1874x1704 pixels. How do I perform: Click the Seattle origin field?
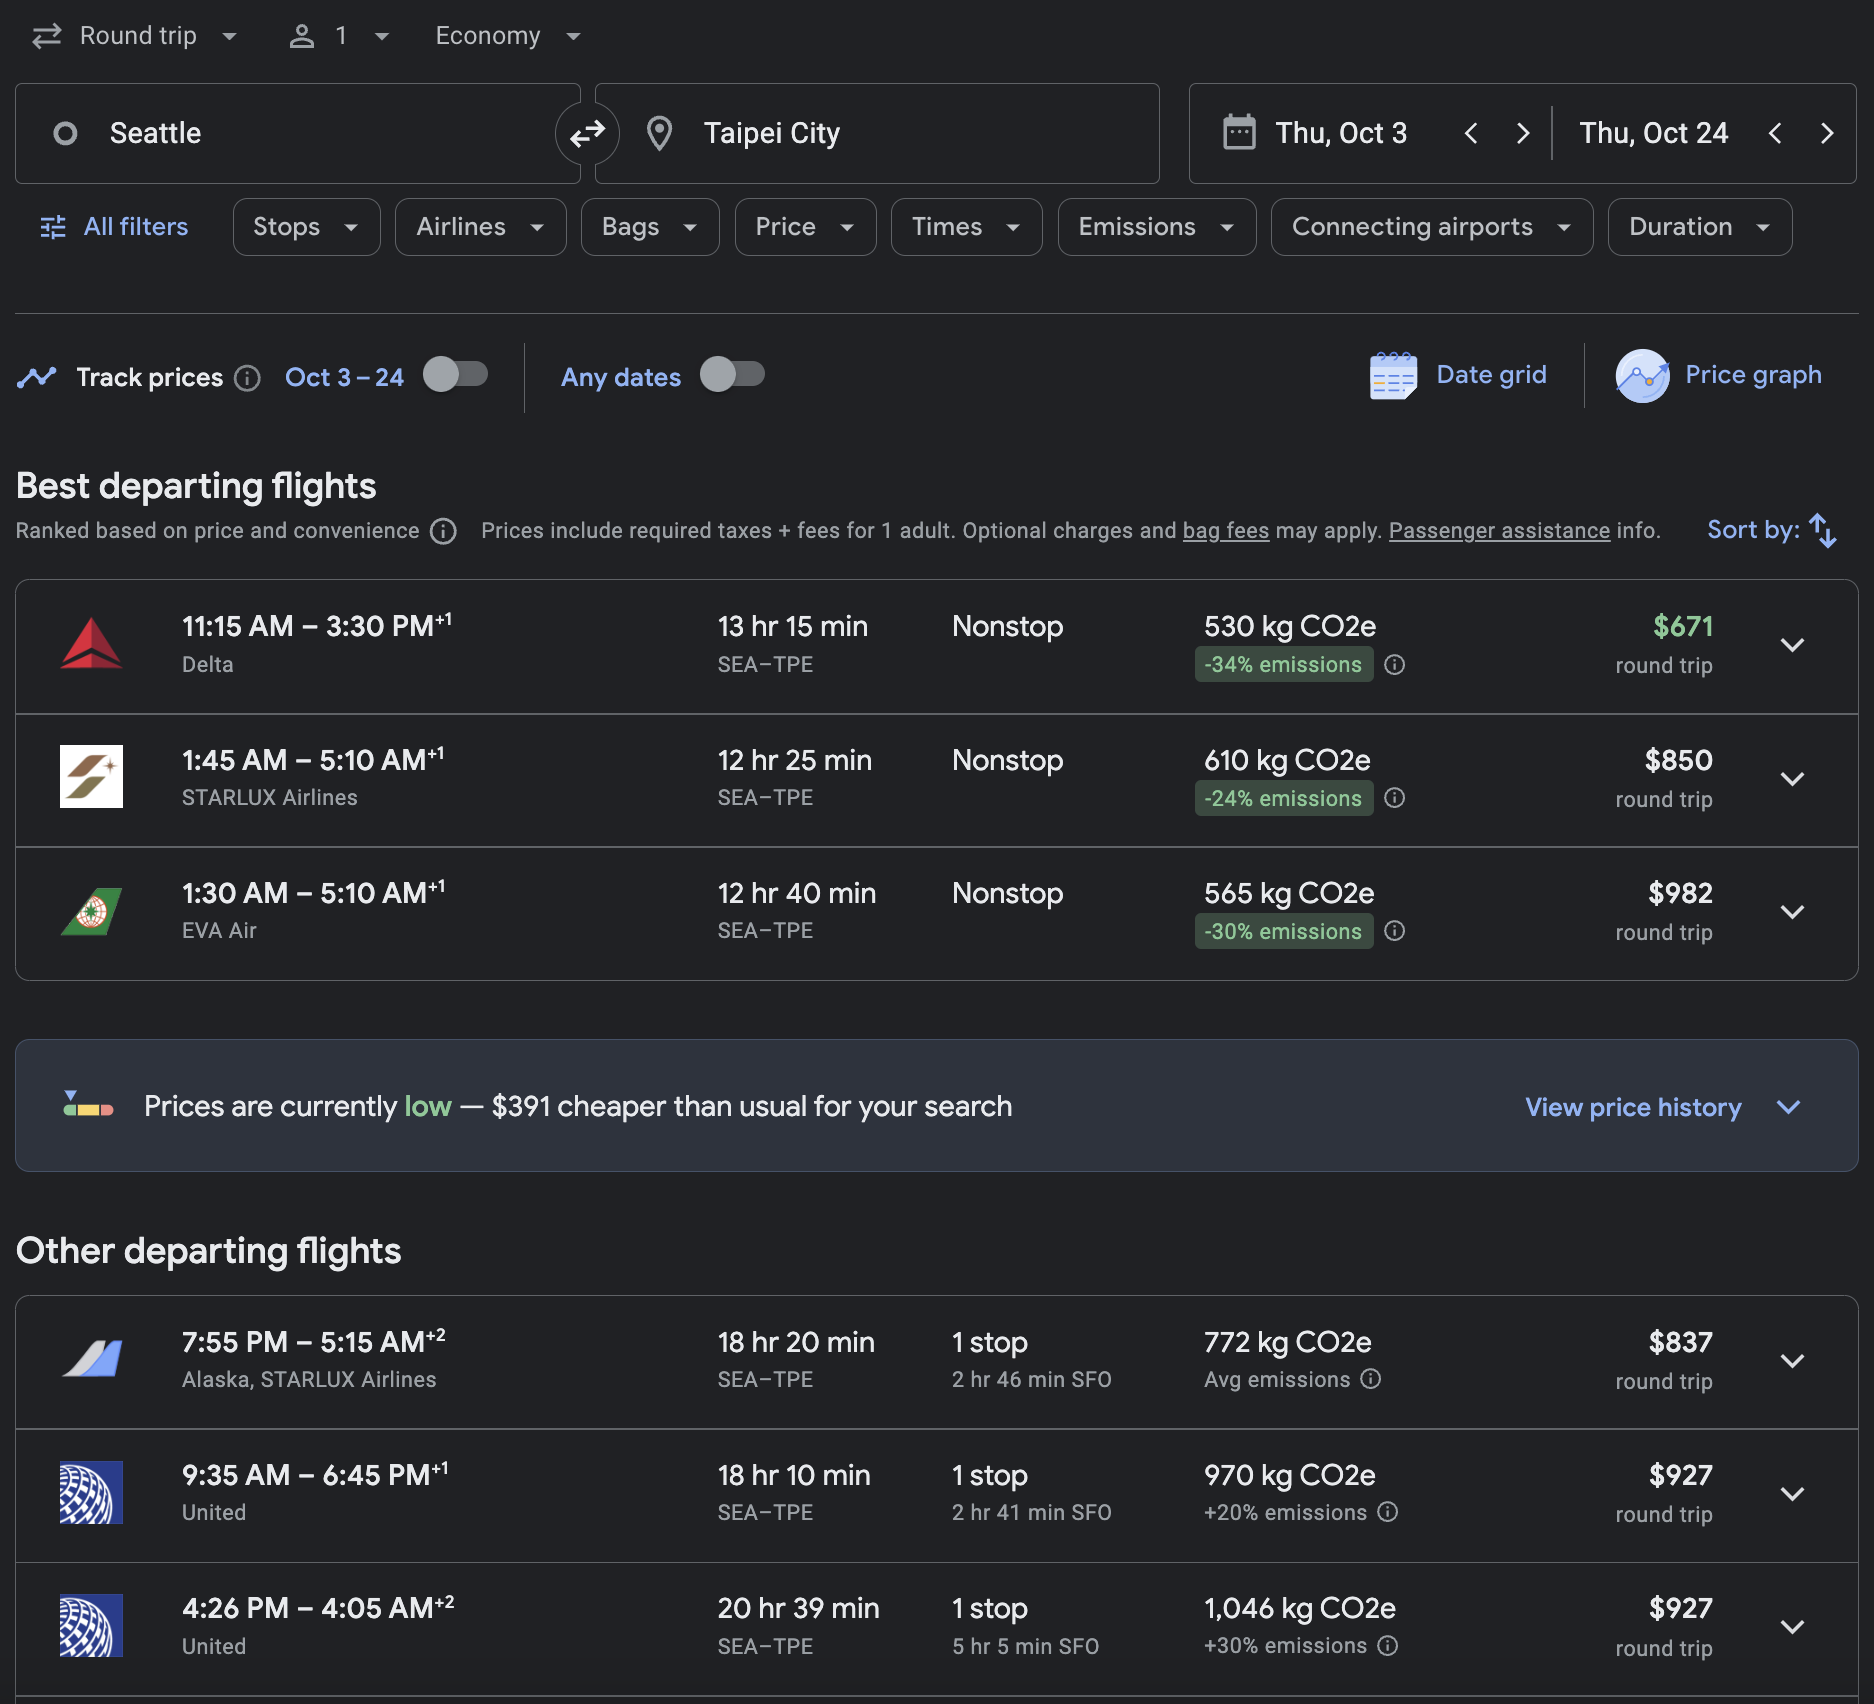click(x=297, y=133)
